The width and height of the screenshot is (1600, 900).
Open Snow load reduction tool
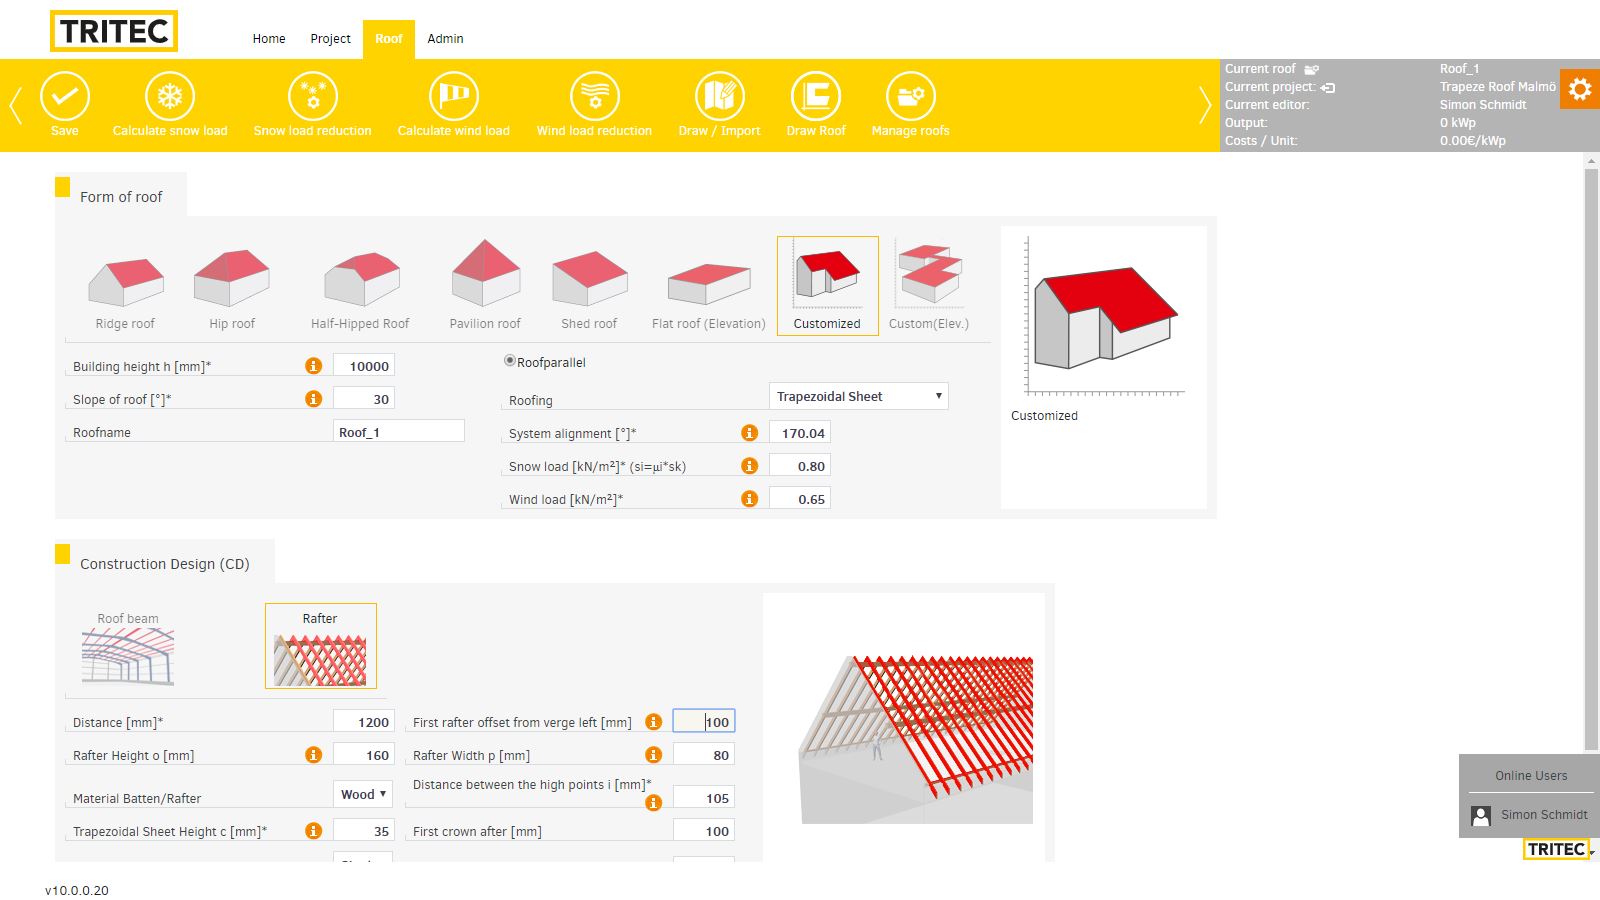click(x=312, y=98)
